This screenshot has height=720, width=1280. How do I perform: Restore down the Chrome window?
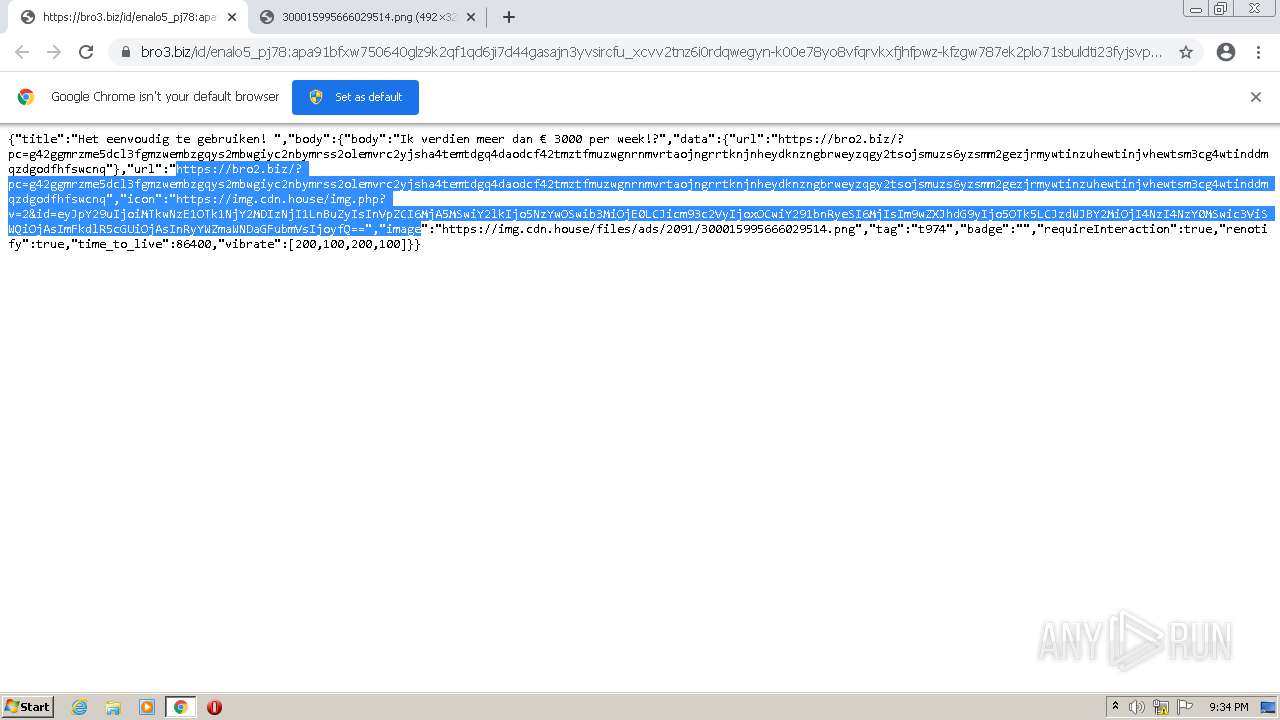(1221, 8)
